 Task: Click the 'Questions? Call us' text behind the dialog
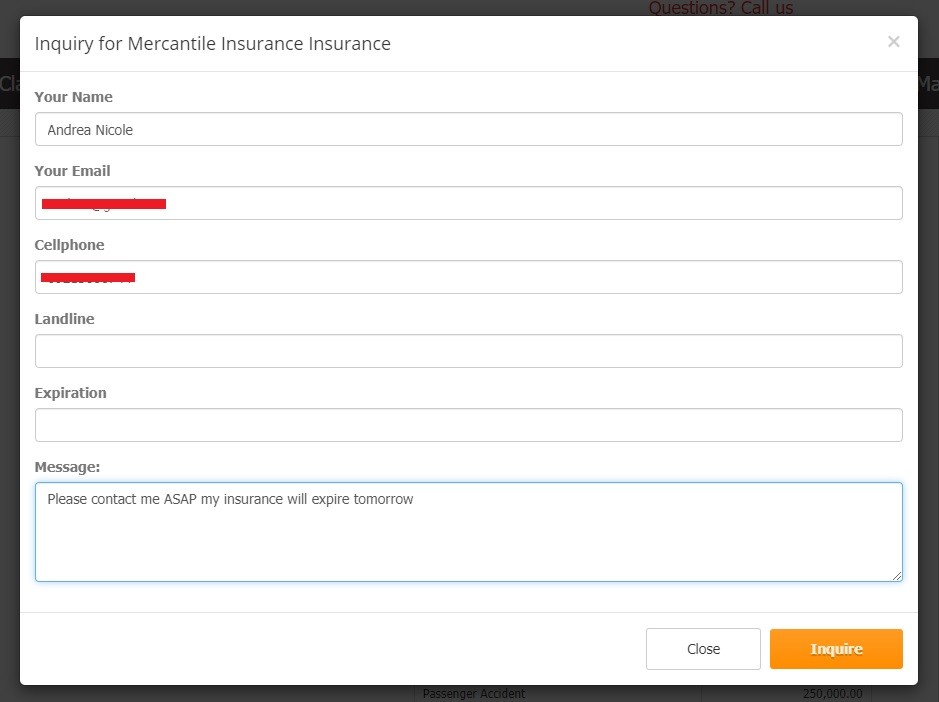pos(720,8)
